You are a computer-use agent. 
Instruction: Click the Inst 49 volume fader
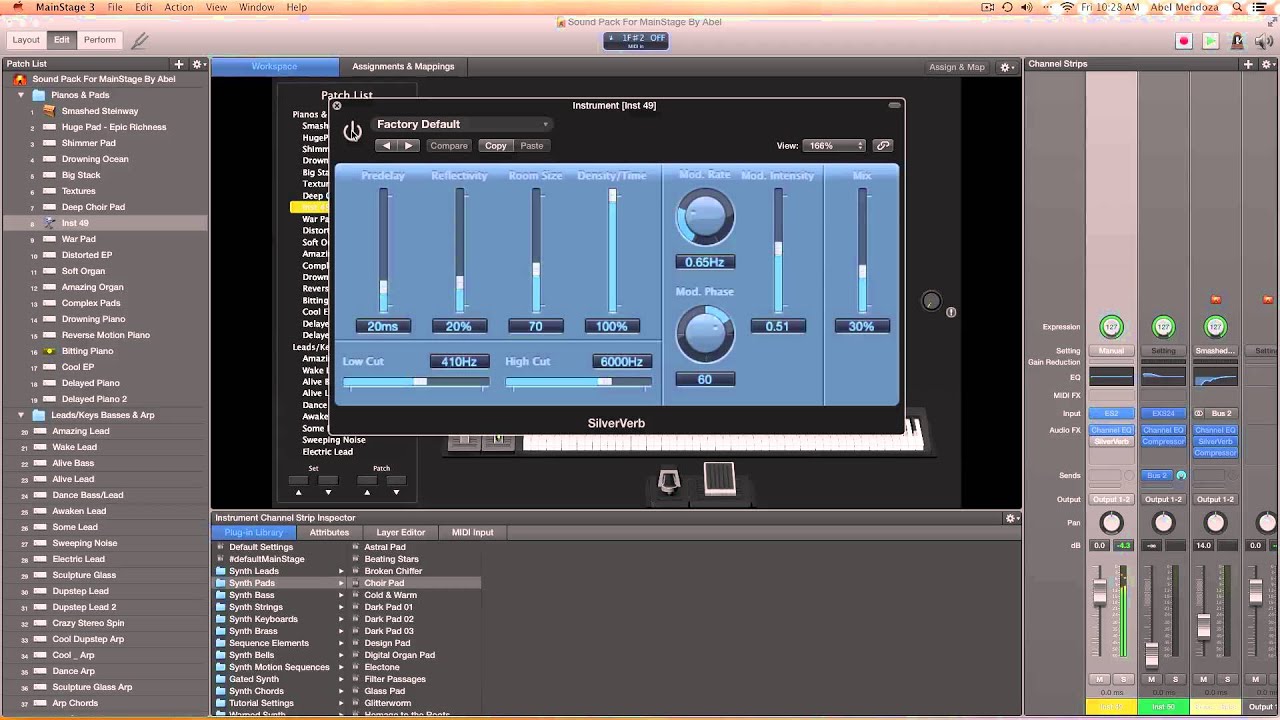pyautogui.click(x=1100, y=592)
